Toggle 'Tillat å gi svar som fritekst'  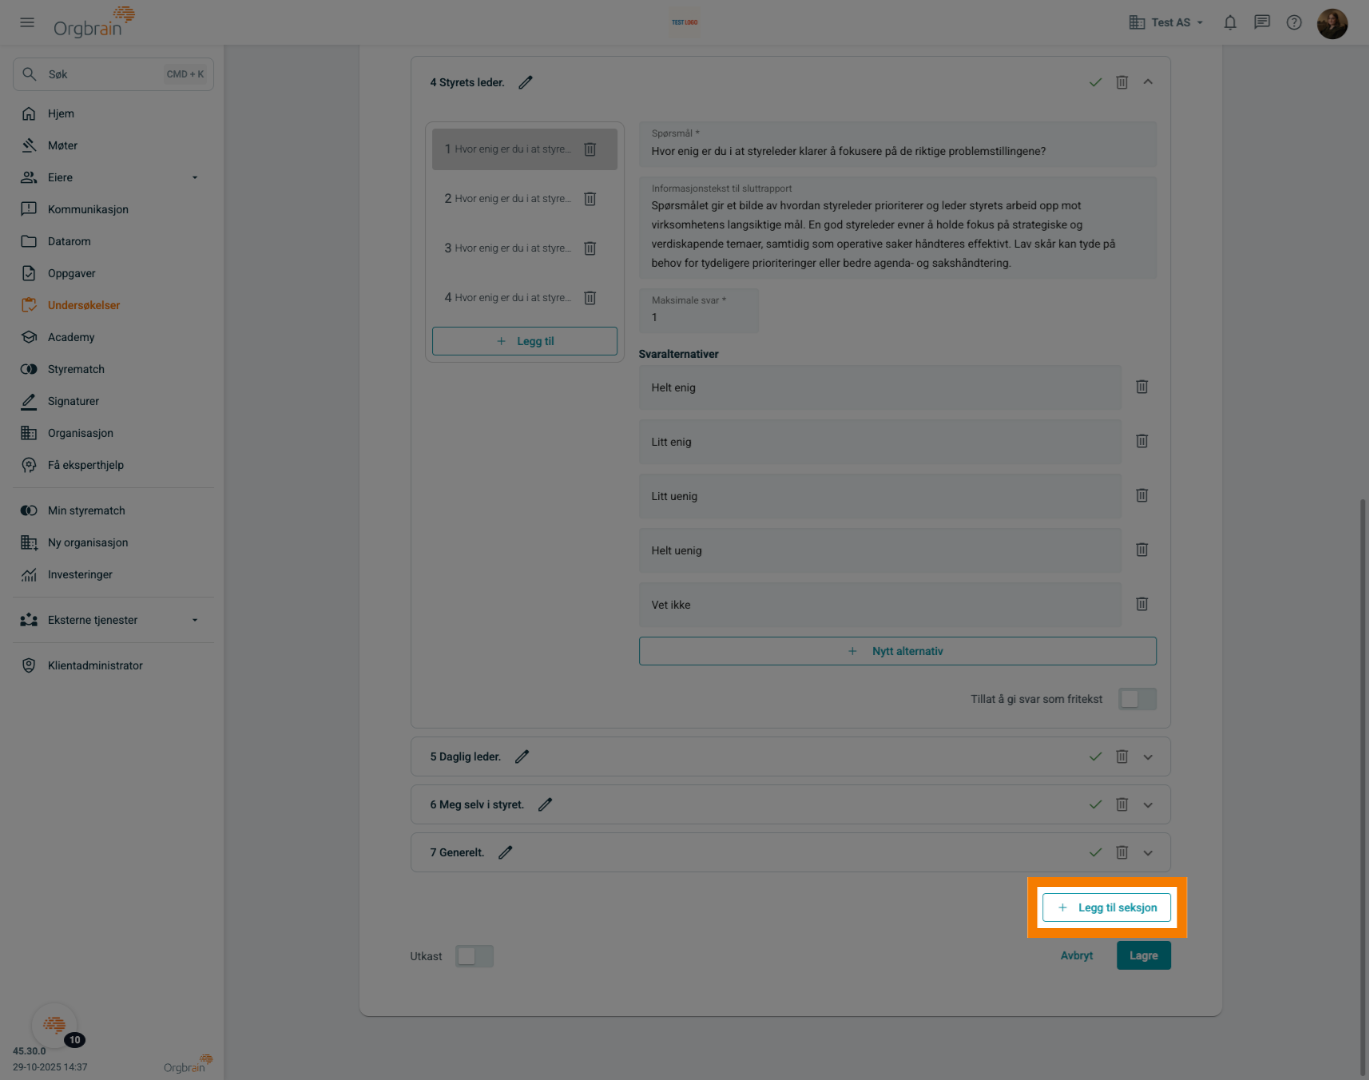(1137, 699)
